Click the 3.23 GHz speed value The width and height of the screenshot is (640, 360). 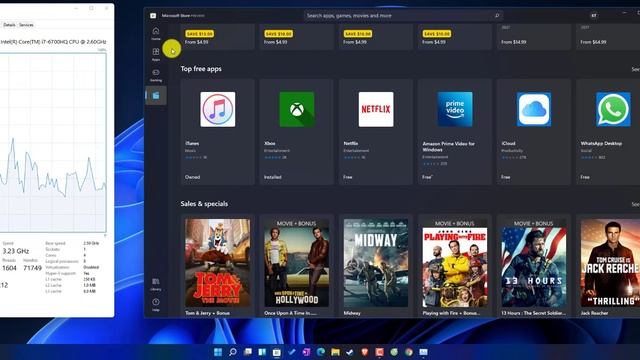[x=16, y=251]
